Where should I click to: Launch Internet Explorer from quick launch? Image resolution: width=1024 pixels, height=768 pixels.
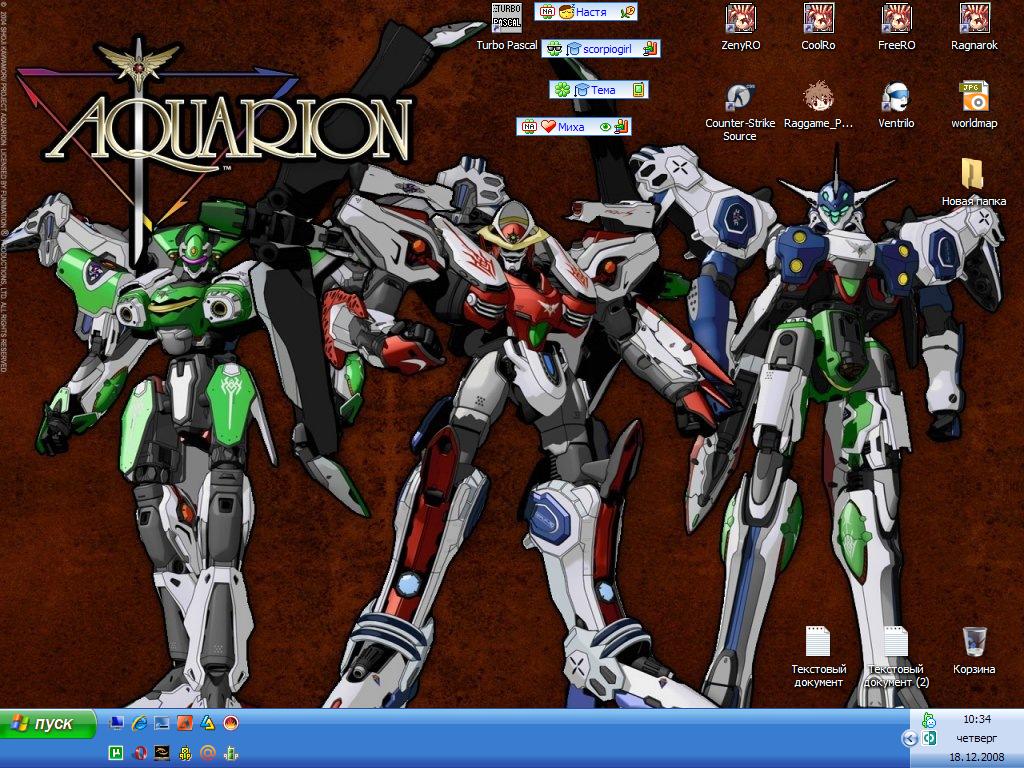pos(139,722)
